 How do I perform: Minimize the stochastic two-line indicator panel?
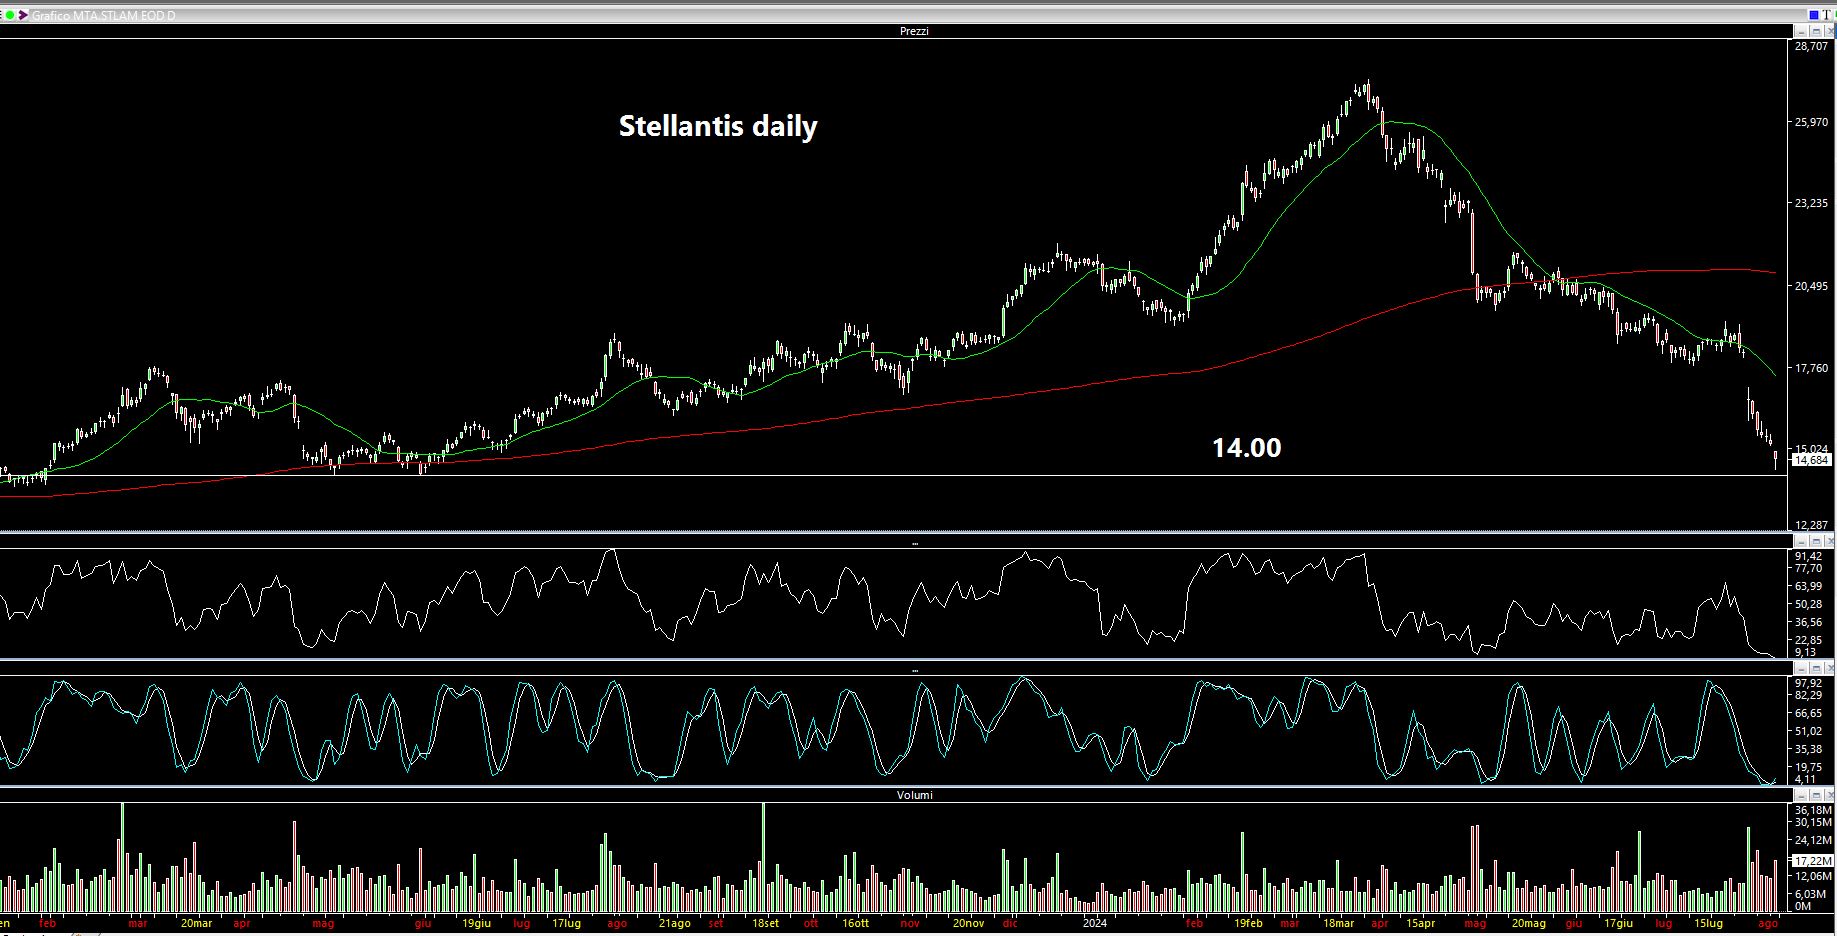1801,668
